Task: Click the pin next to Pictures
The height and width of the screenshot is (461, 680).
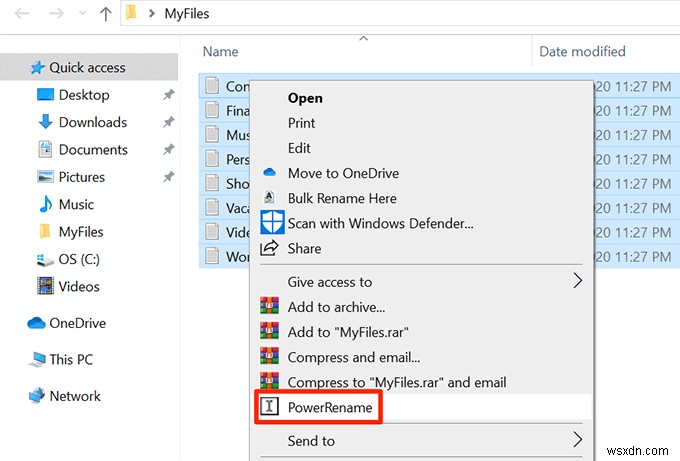Action: click(x=168, y=177)
